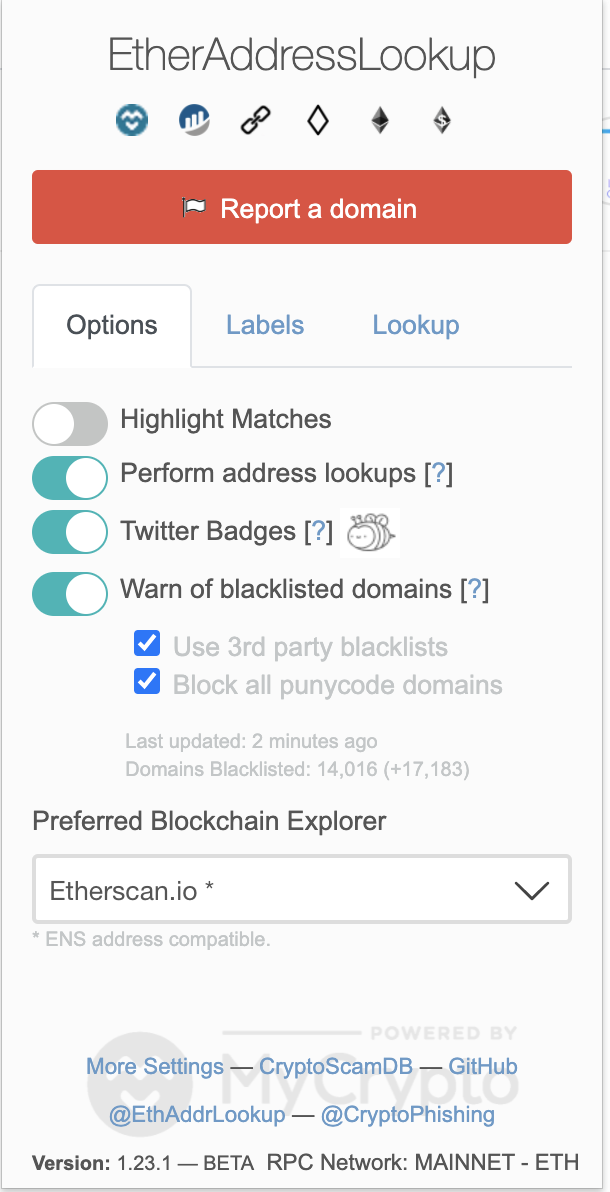Image resolution: width=610 pixels, height=1192 pixels.
Task: Open the dark Ethereum logo icon
Action: pyautogui.click(x=380, y=120)
